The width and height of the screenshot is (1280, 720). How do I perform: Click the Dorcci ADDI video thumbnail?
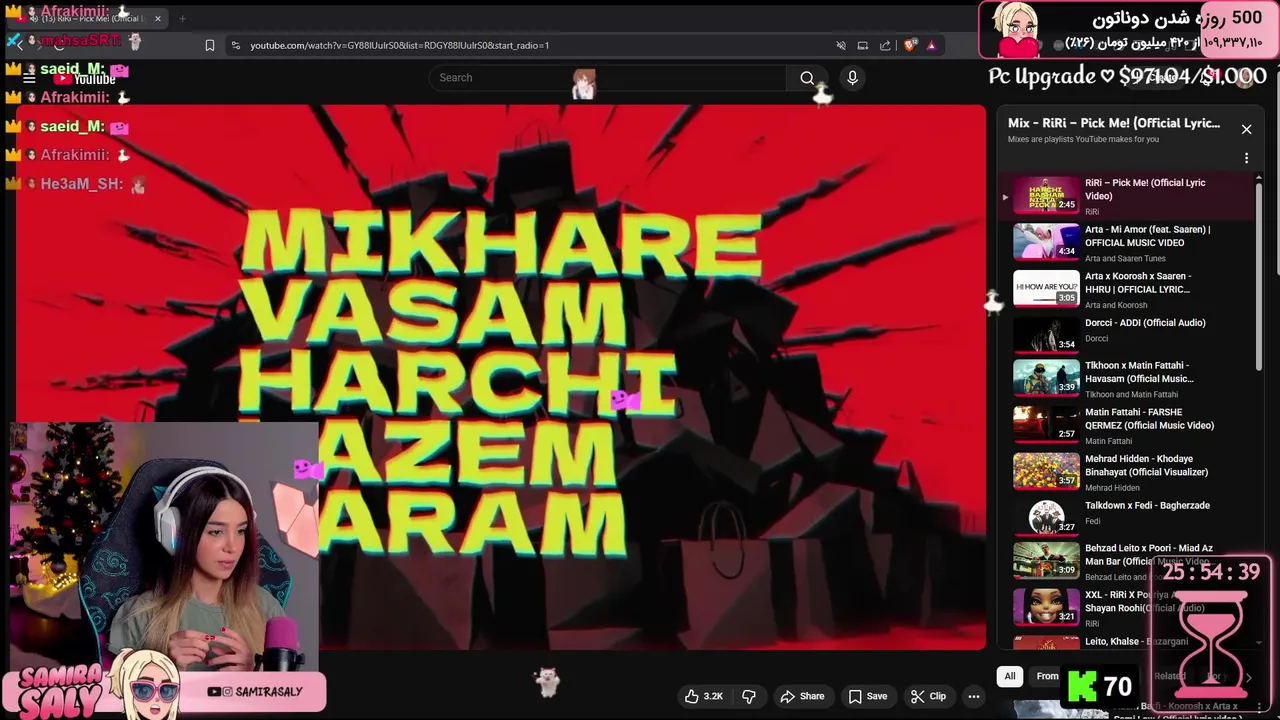[x=1046, y=334]
